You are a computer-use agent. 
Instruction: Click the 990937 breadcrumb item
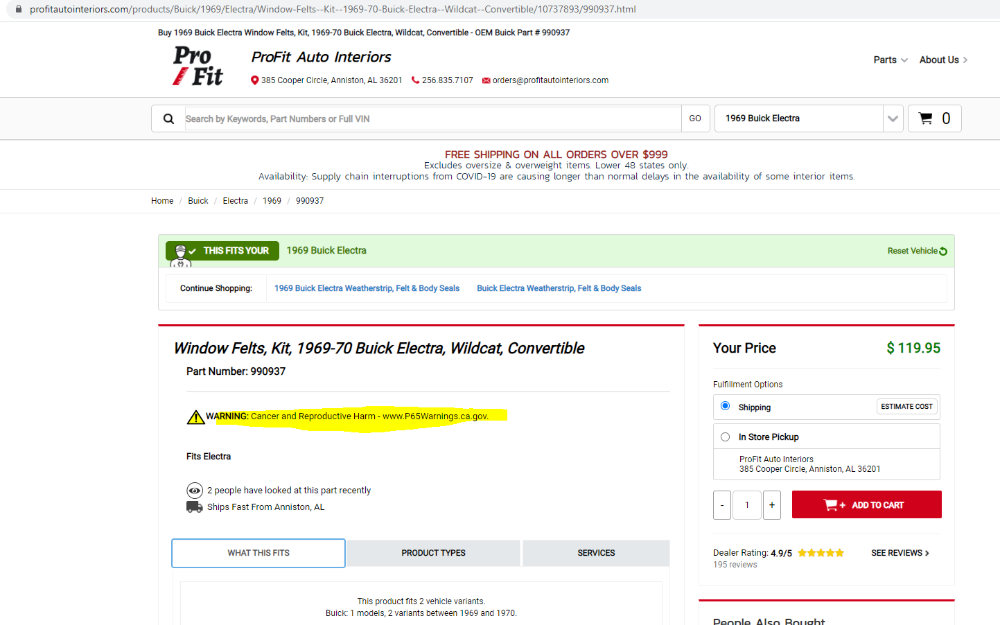[309, 201]
